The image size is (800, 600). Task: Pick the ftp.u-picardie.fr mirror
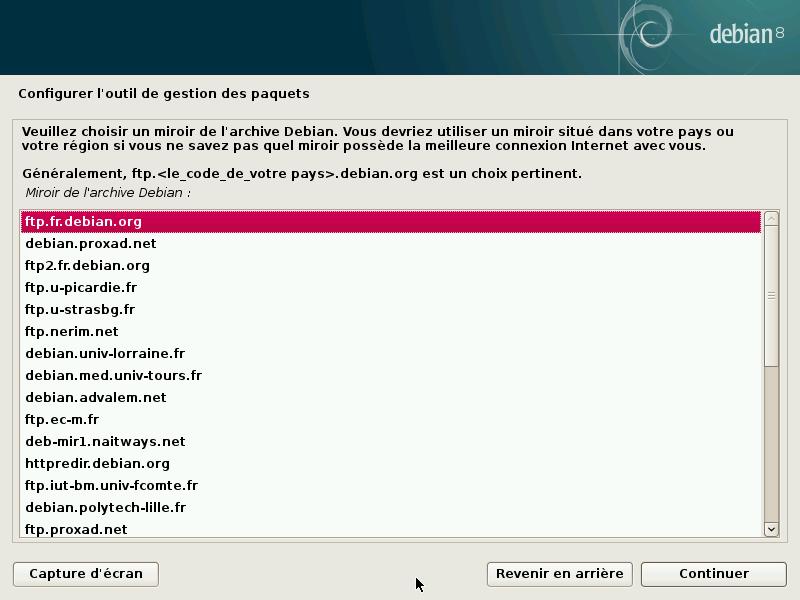[81, 288]
